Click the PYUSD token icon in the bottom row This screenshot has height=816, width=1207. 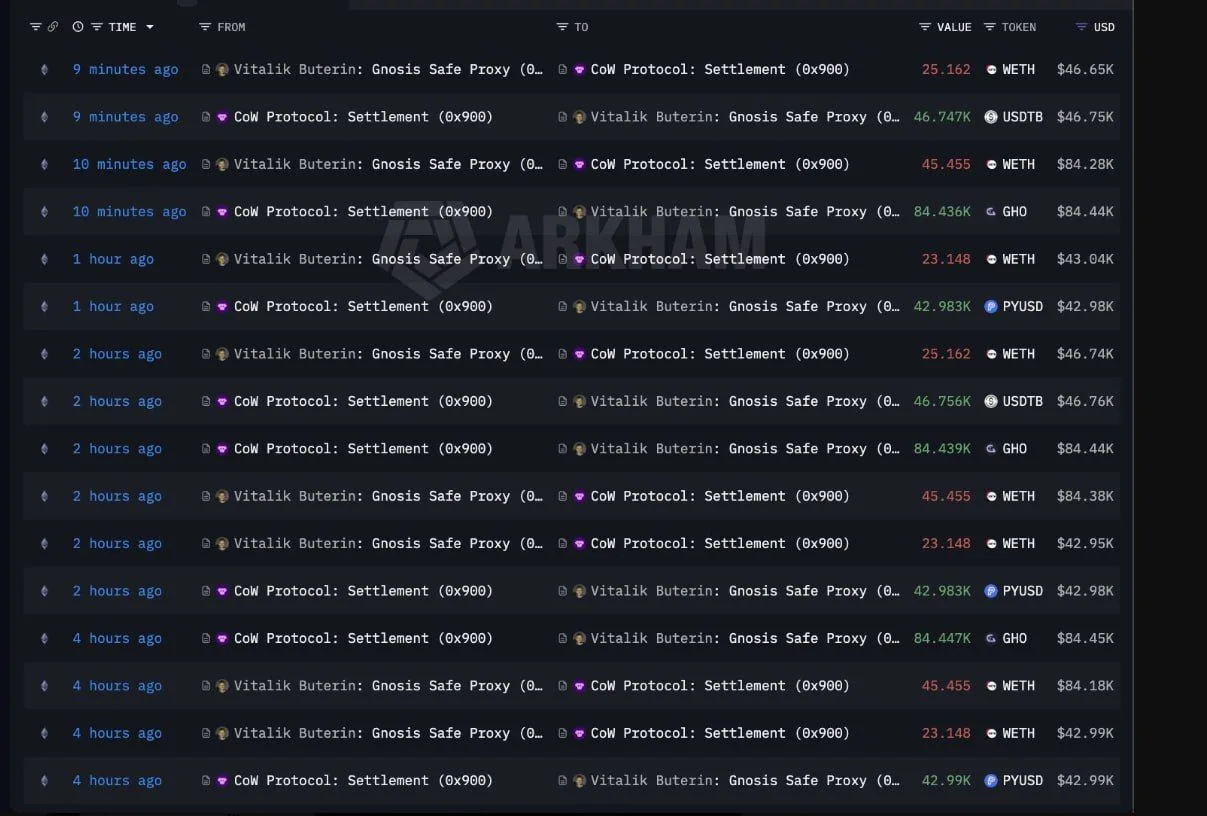tap(991, 780)
